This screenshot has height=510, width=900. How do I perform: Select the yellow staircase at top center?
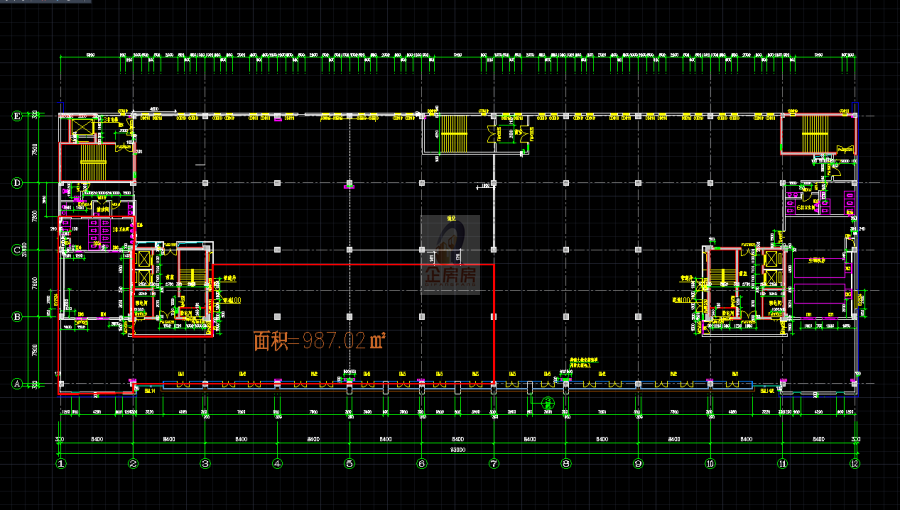pos(454,133)
